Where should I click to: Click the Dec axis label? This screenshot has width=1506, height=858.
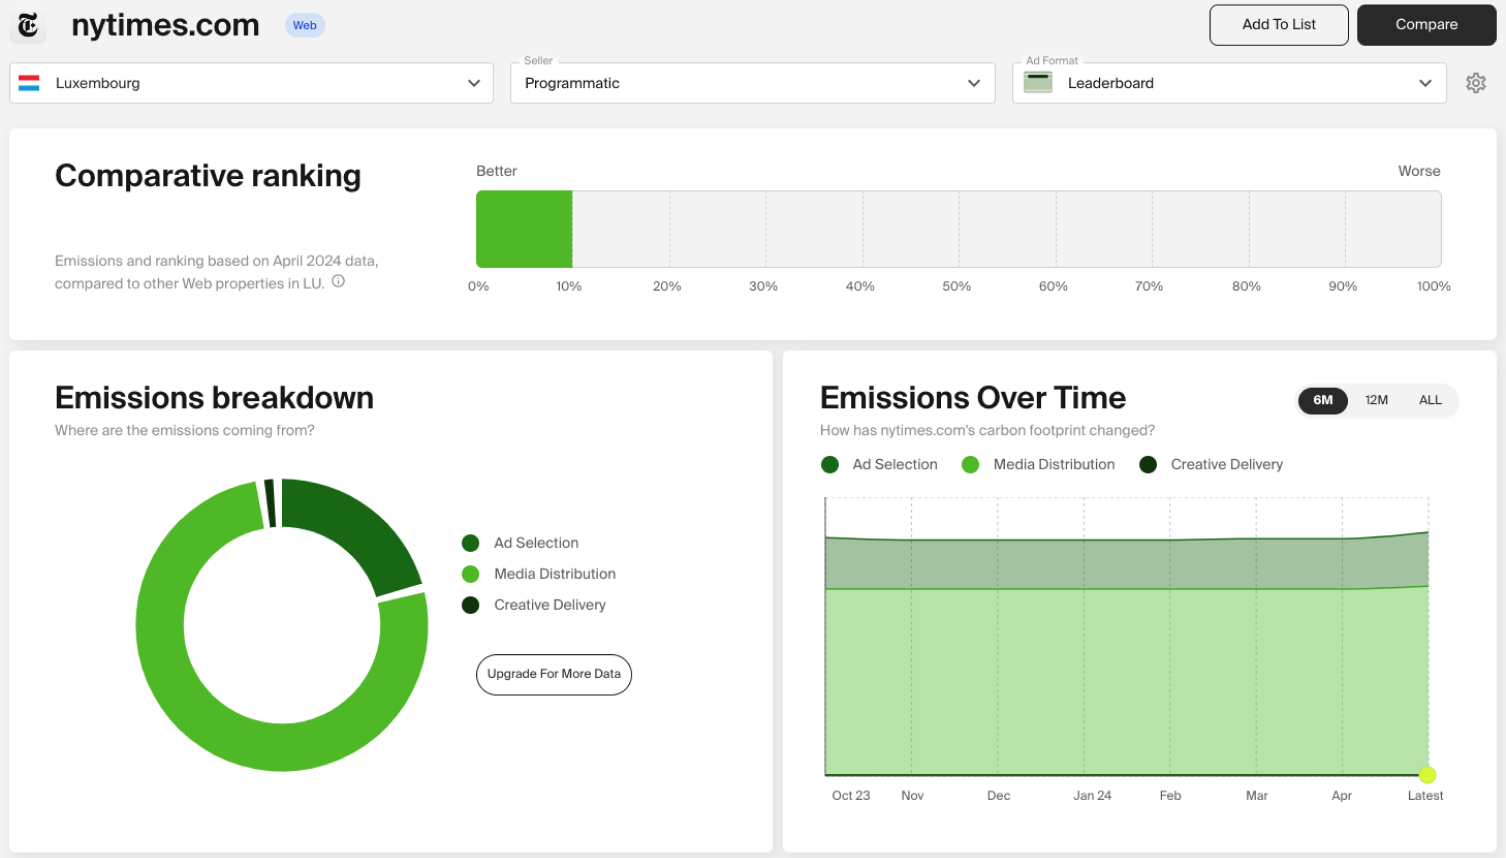tap(998, 796)
